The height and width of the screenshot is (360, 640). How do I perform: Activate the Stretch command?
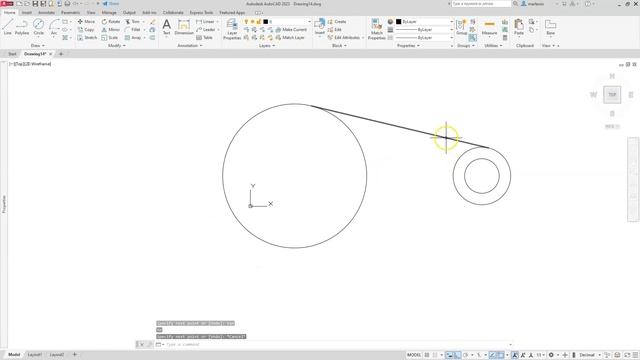(87, 38)
